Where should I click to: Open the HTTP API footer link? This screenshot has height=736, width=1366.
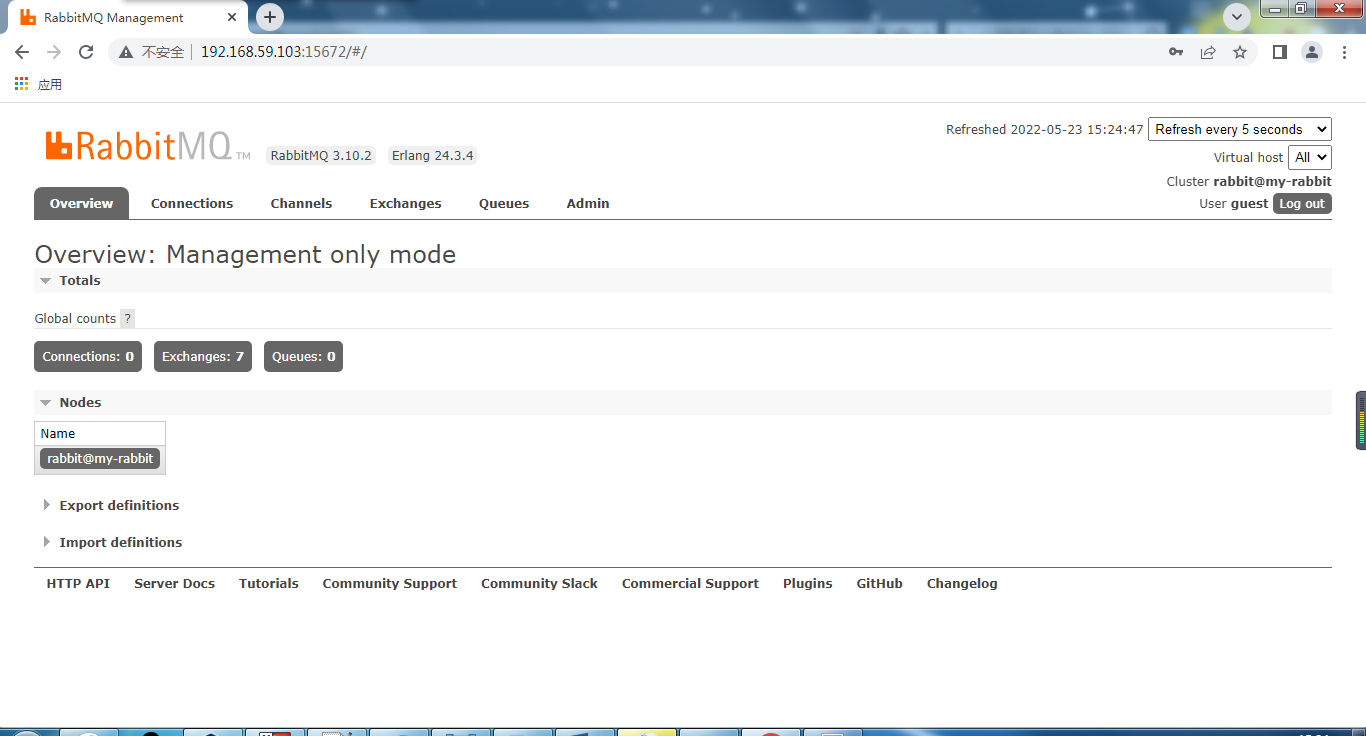(78, 584)
